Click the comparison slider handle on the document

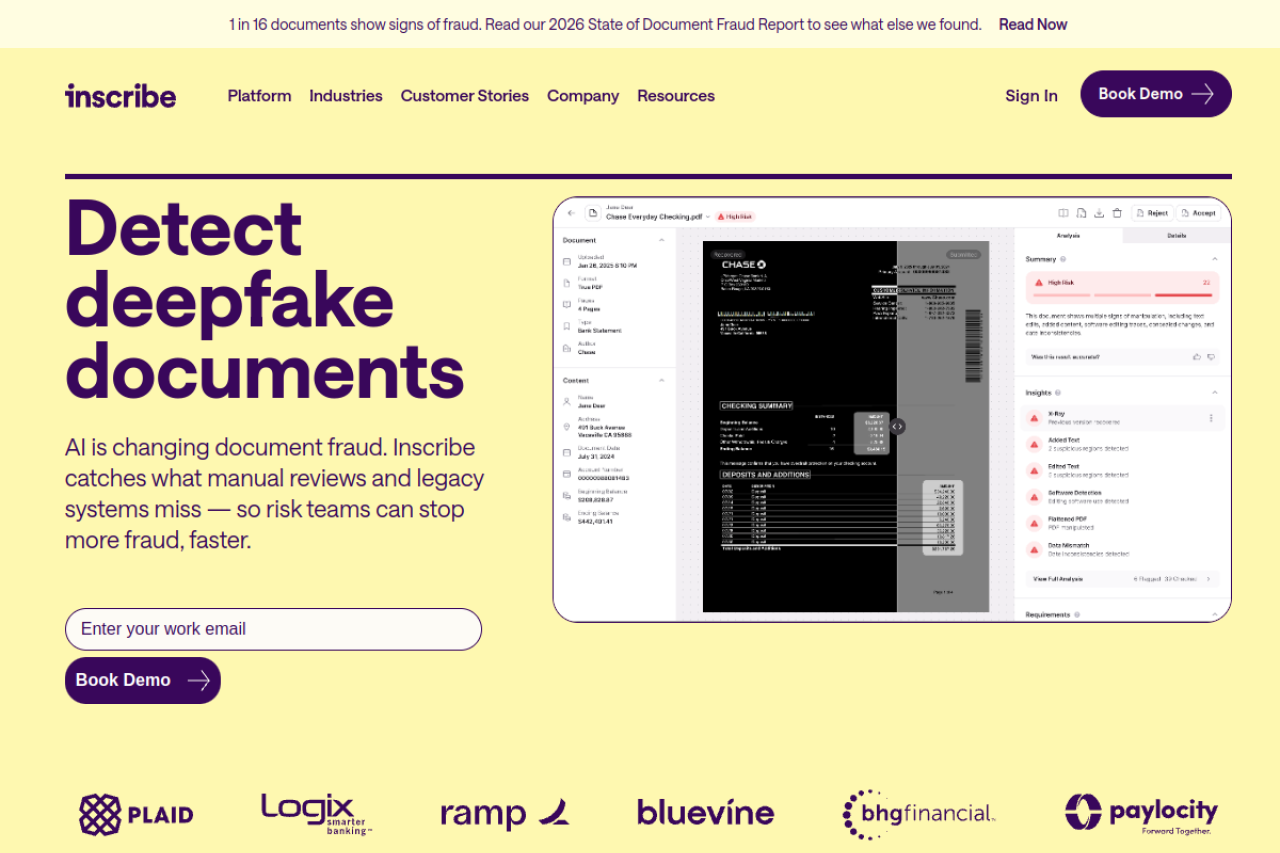tap(897, 426)
